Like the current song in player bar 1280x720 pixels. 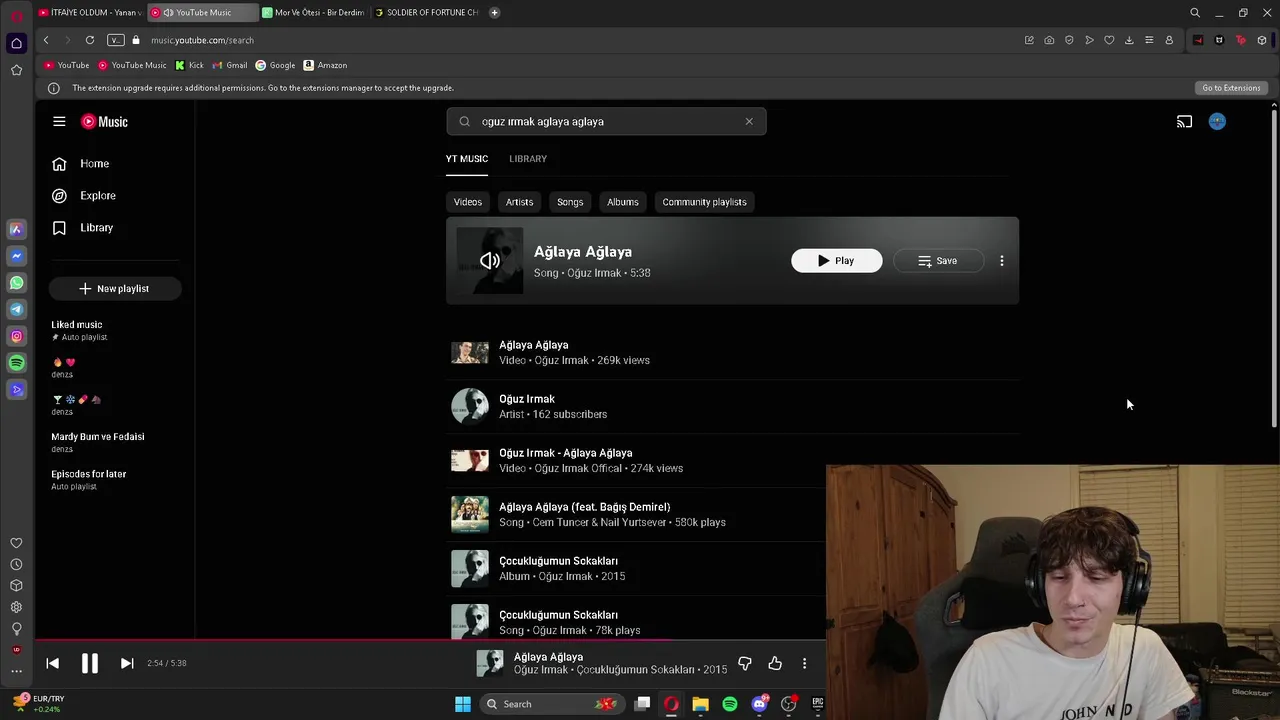pos(775,663)
